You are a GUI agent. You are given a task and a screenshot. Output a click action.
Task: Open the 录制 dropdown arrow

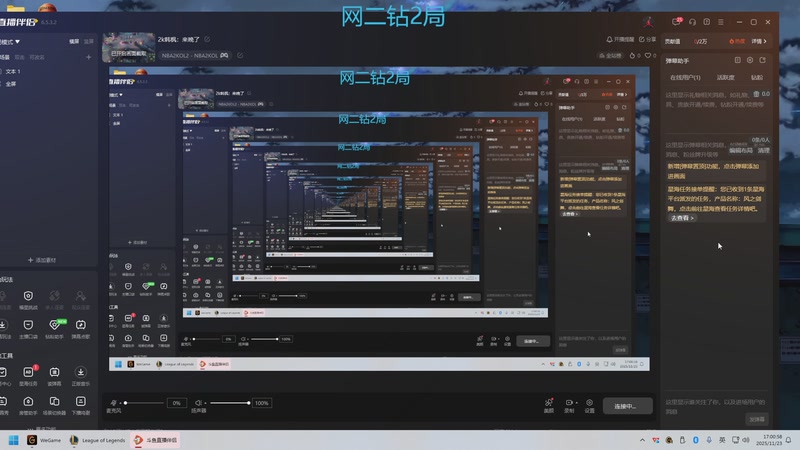click(x=577, y=403)
